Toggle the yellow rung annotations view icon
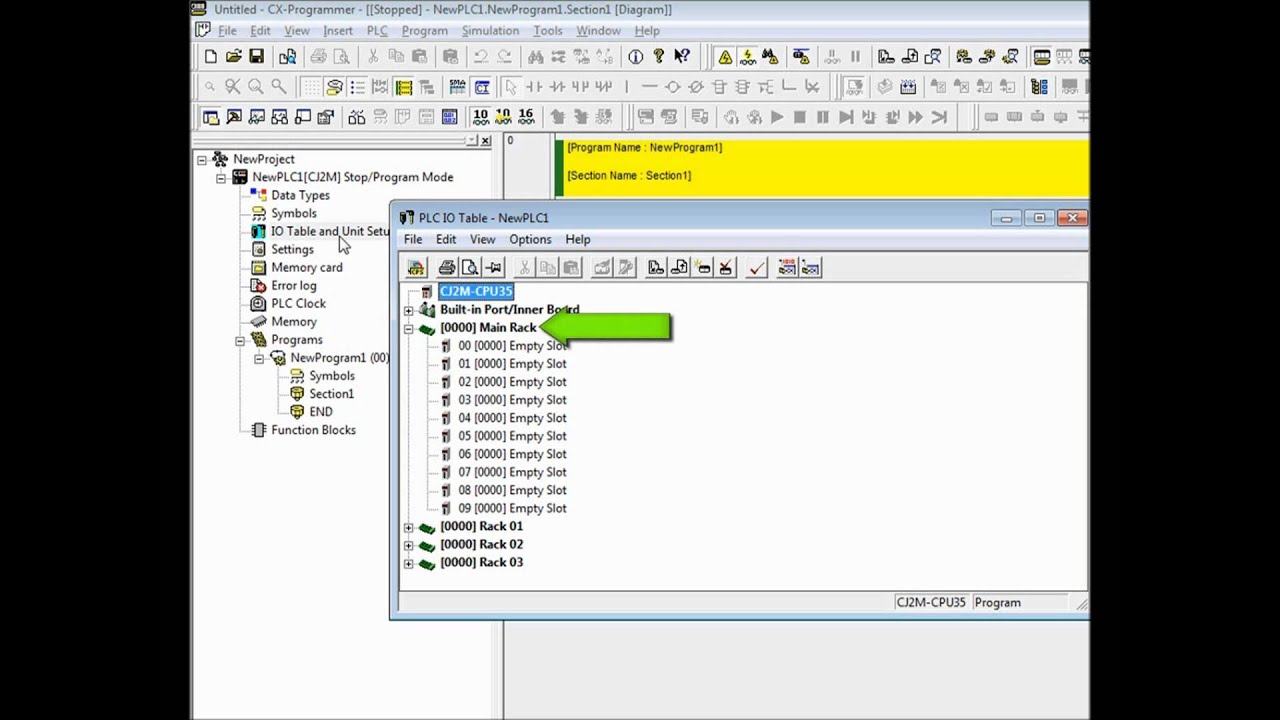The width and height of the screenshot is (1280, 720). coord(403,87)
